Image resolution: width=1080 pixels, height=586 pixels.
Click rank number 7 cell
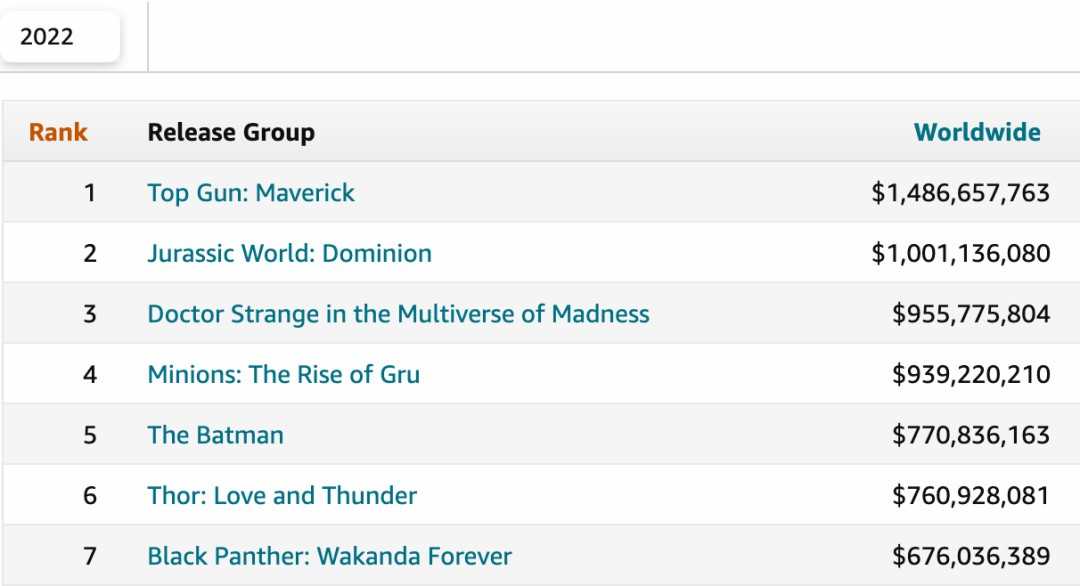click(x=90, y=556)
